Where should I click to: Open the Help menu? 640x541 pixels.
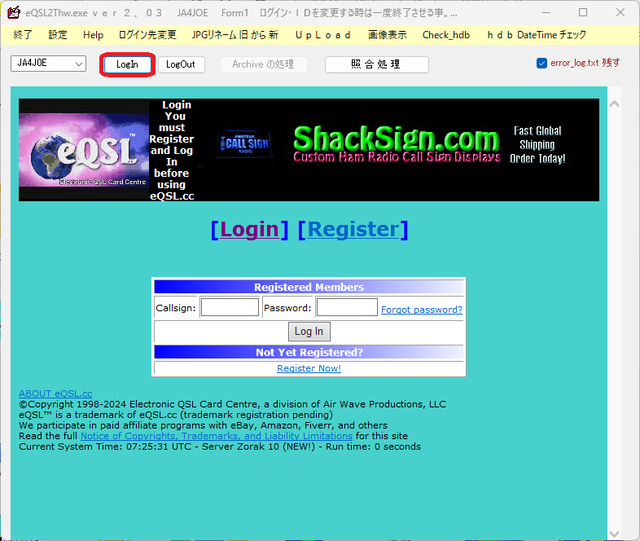click(93, 35)
